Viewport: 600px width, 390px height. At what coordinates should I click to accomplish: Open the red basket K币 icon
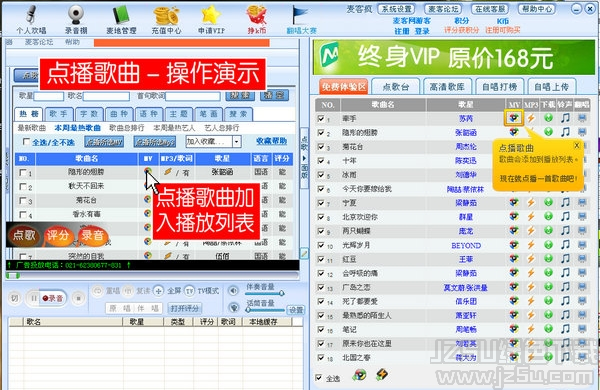256,15
